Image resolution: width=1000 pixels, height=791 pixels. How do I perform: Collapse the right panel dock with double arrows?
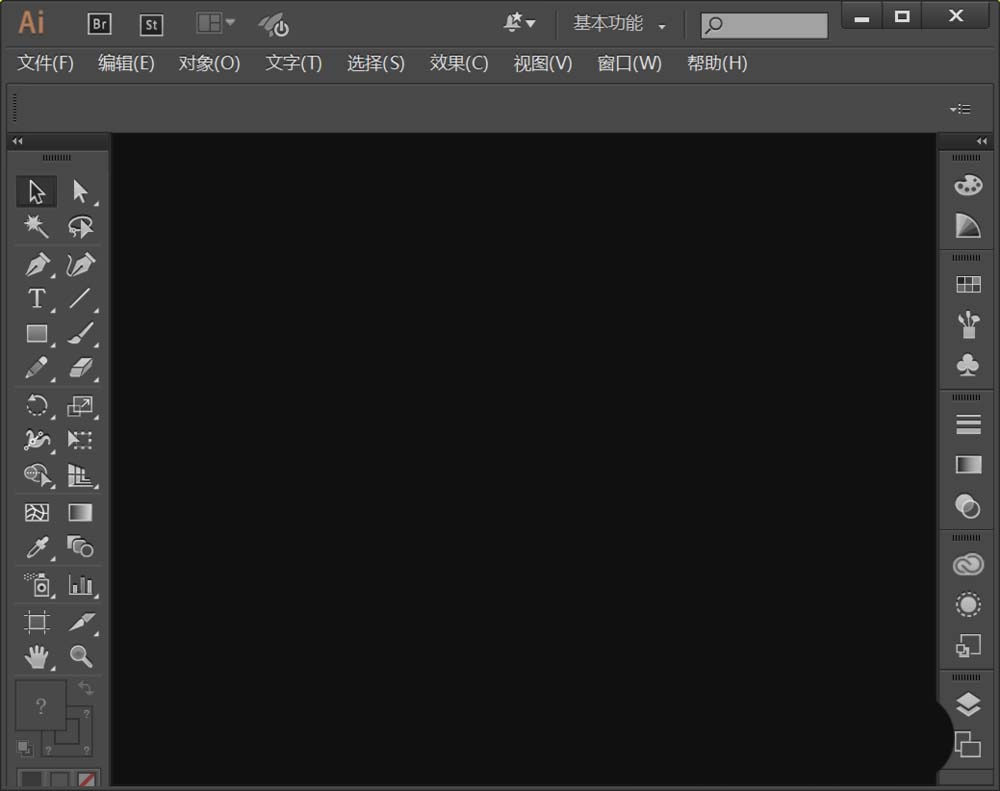coord(981,141)
